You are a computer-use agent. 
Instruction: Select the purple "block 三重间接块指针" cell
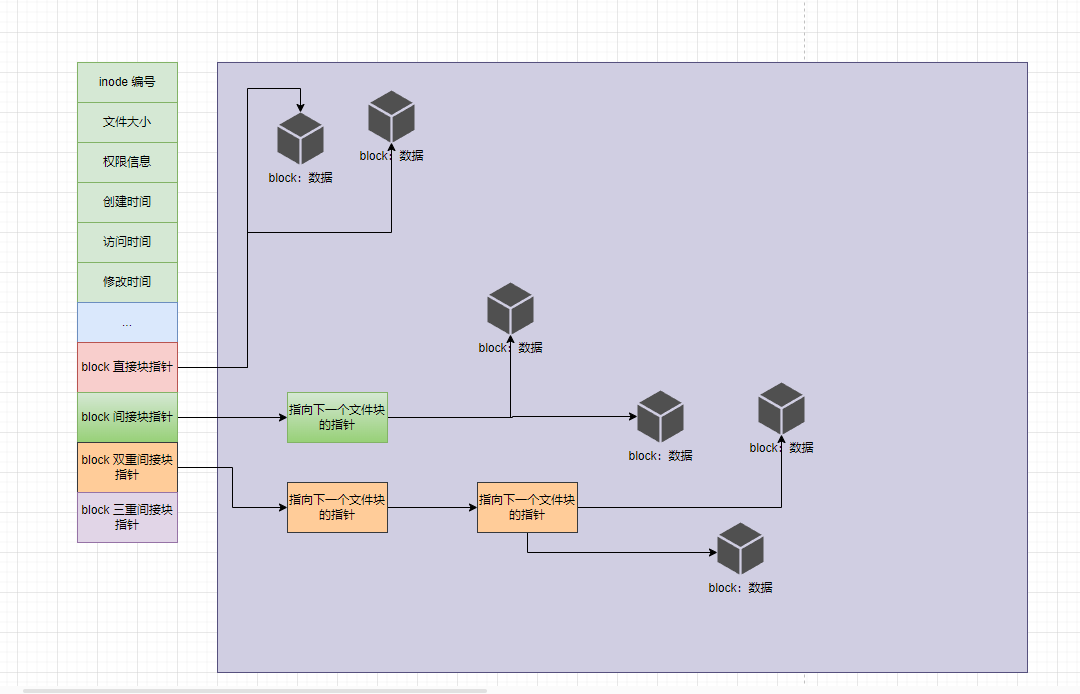(127, 517)
